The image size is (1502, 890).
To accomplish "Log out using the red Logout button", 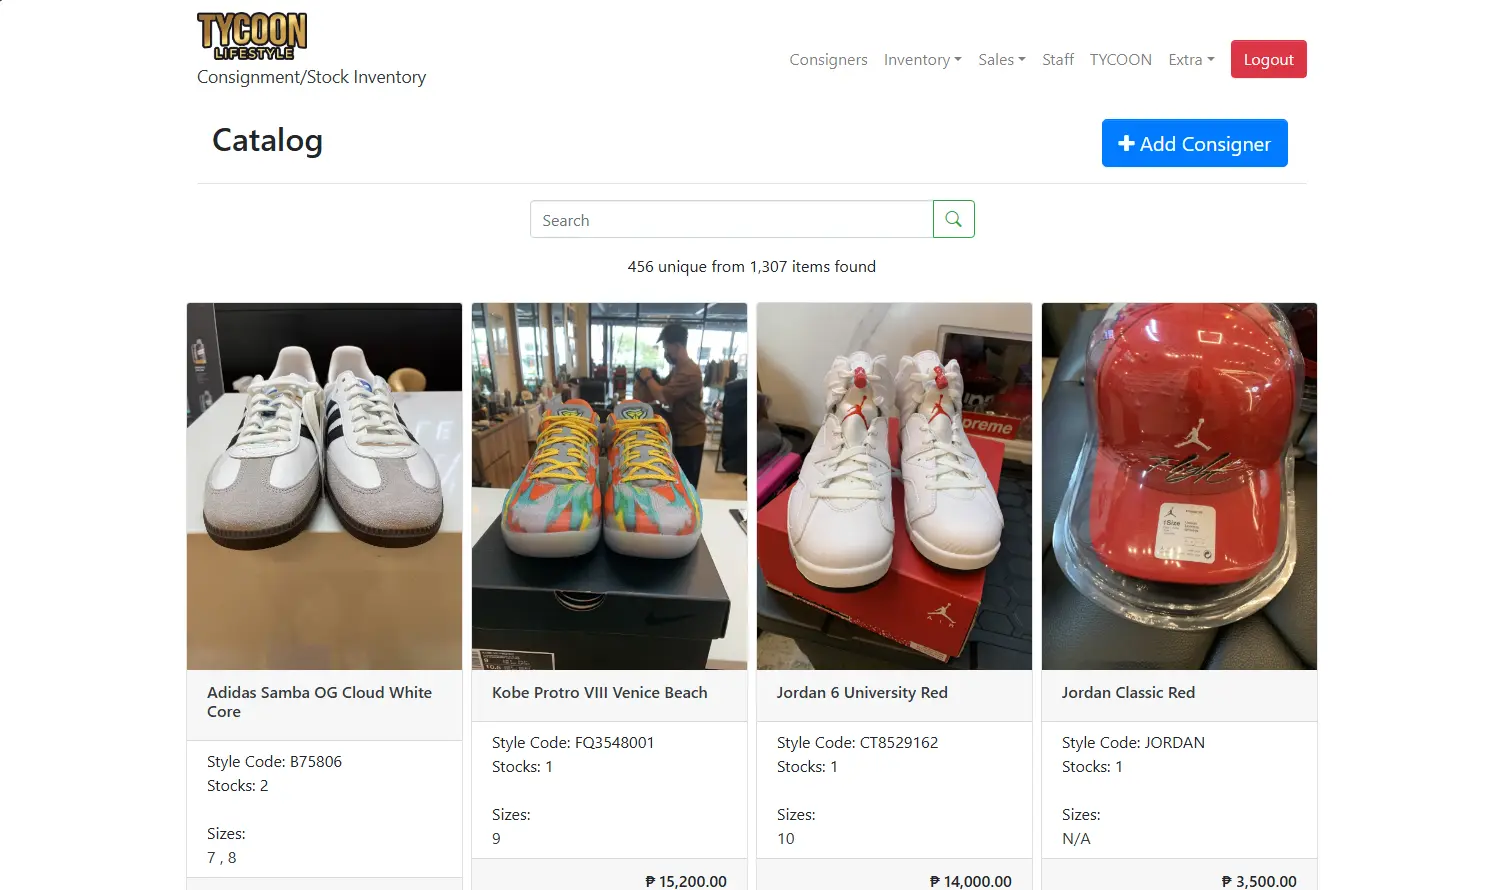I will 1268,60.
